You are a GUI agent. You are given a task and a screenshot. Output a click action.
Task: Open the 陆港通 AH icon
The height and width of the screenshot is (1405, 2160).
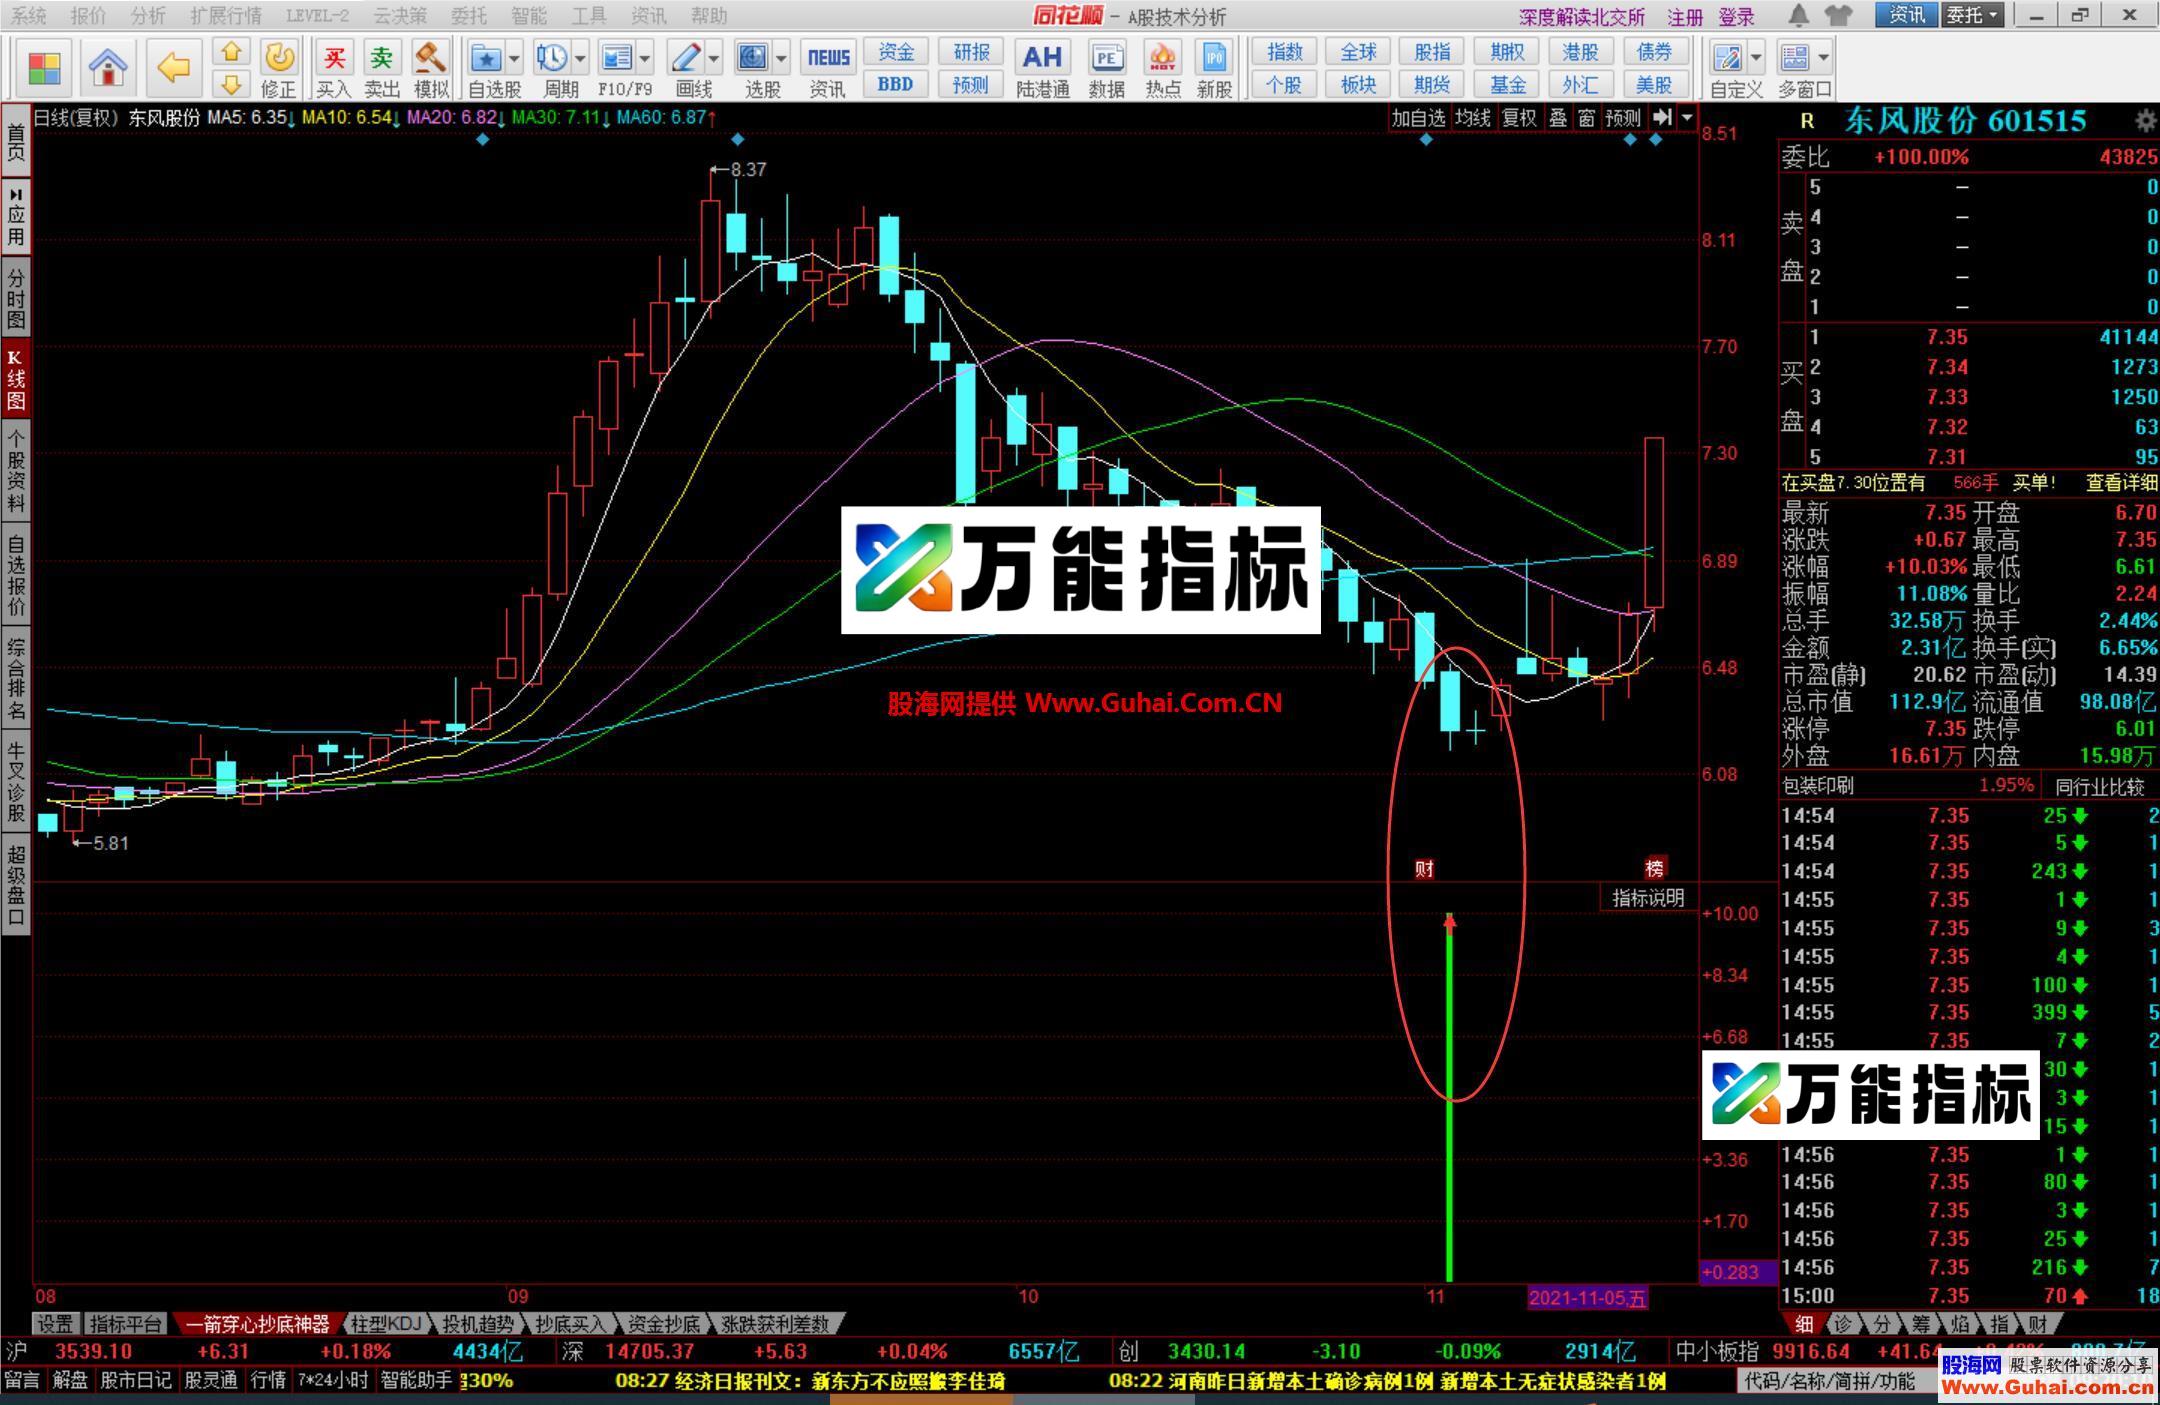click(x=1042, y=58)
